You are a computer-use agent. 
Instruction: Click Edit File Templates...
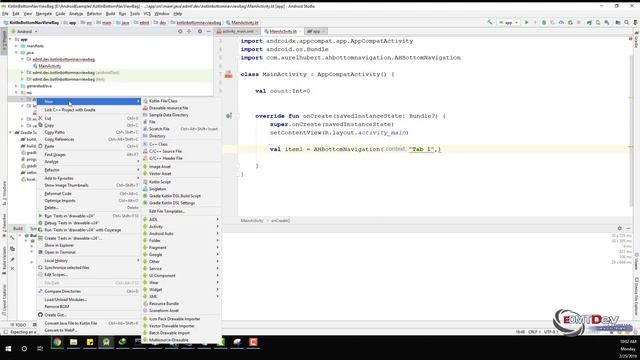[x=181, y=211]
